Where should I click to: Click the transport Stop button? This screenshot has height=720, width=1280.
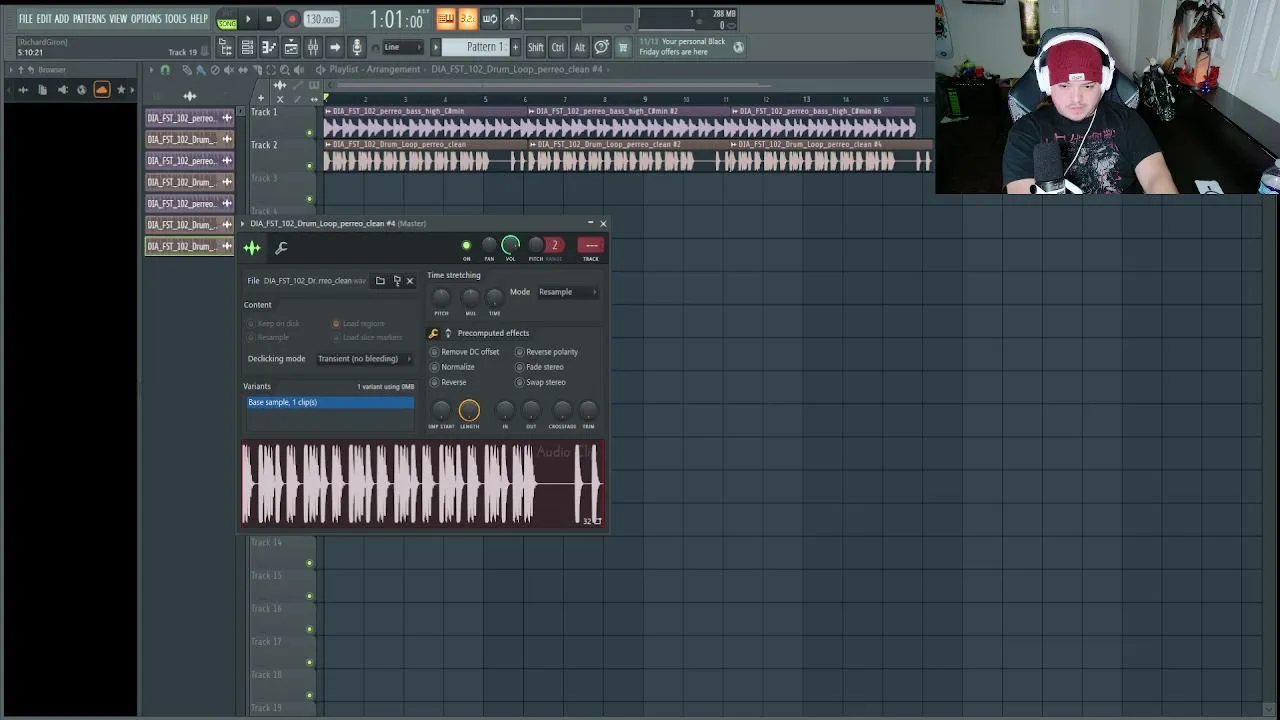(269, 19)
